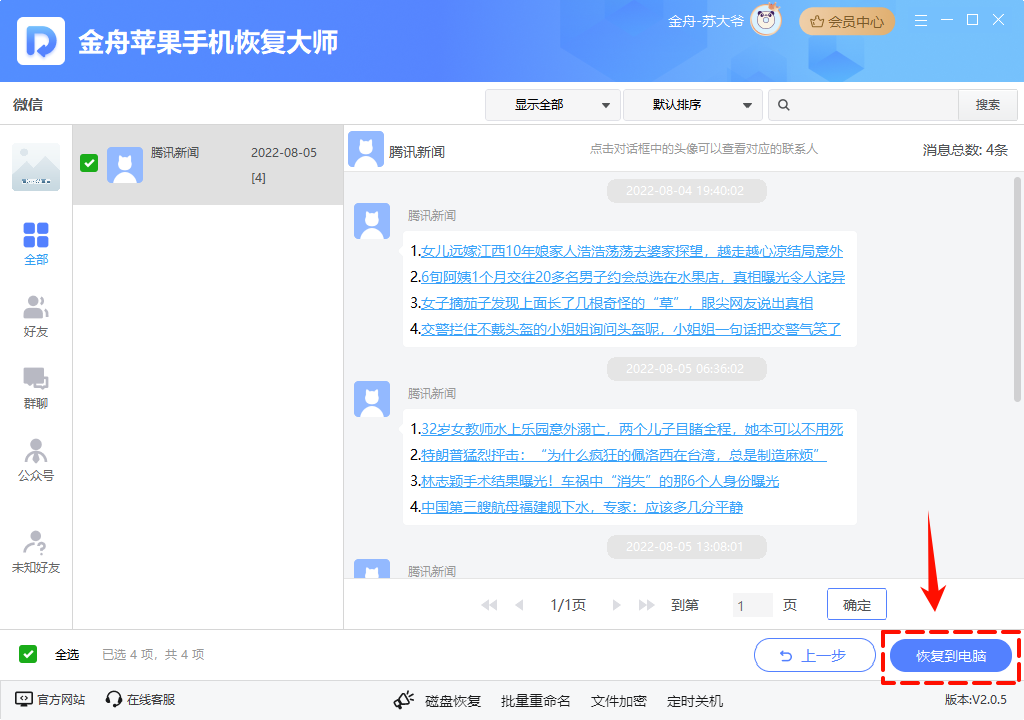Screen dimensions: 1024x720
Task: Open the user avatar profile picture
Action: pos(765,20)
